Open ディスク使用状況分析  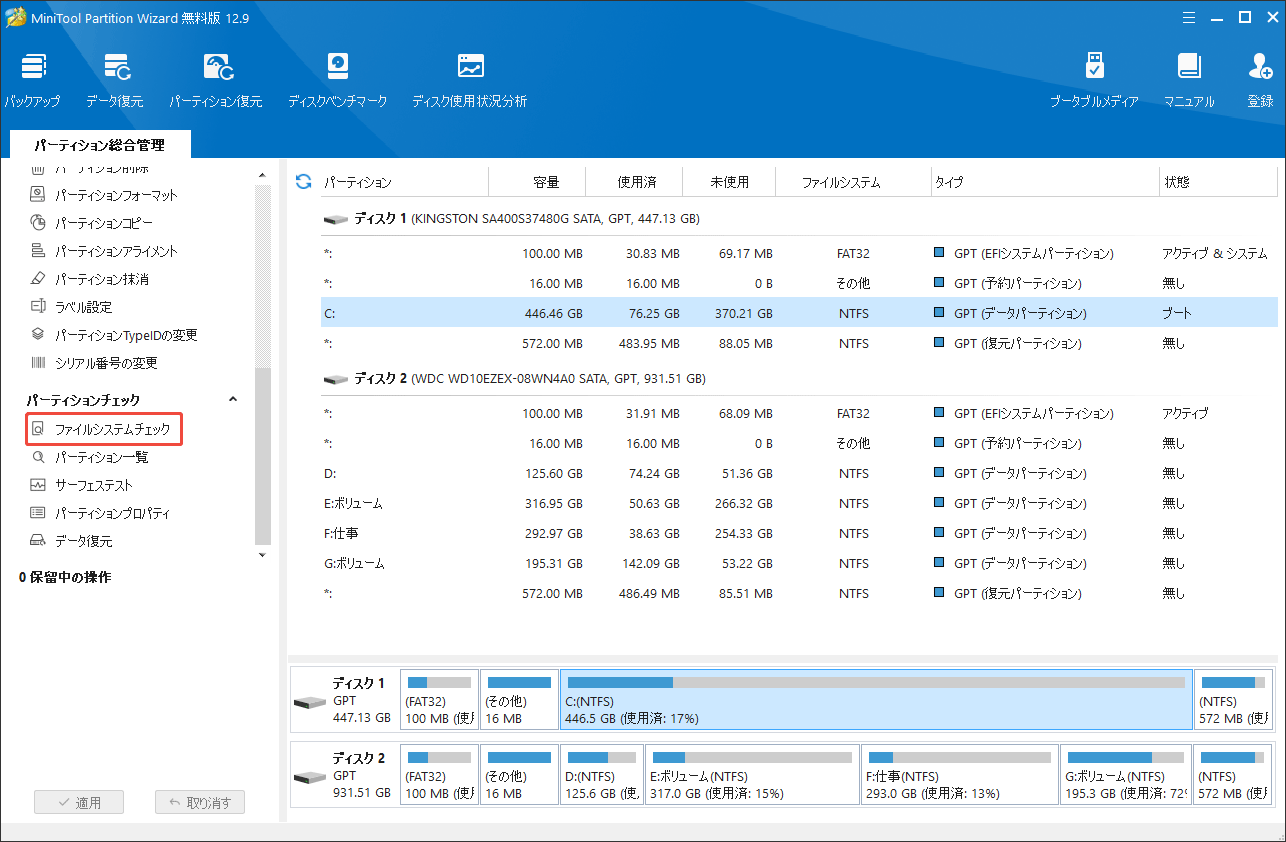(469, 80)
